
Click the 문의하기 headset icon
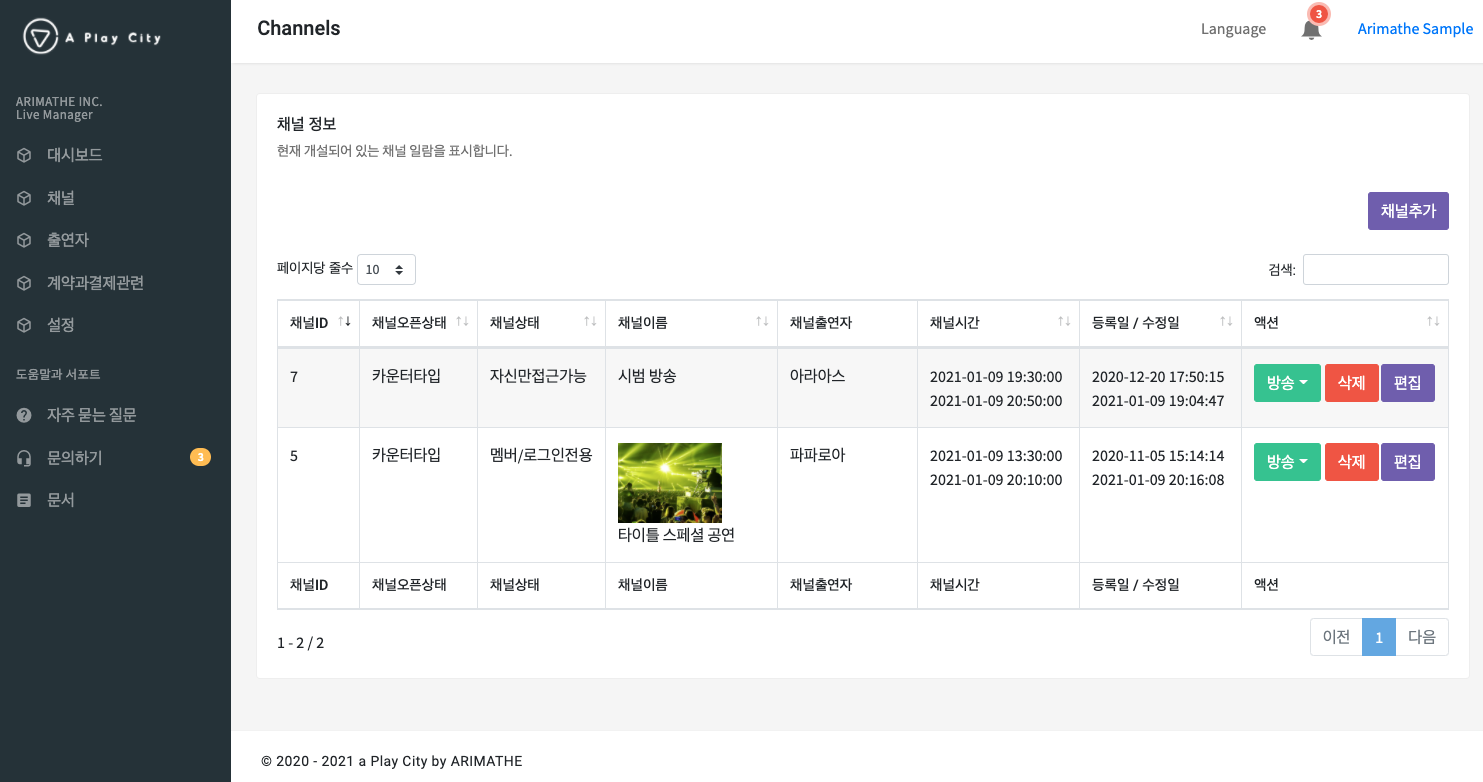click(24, 458)
